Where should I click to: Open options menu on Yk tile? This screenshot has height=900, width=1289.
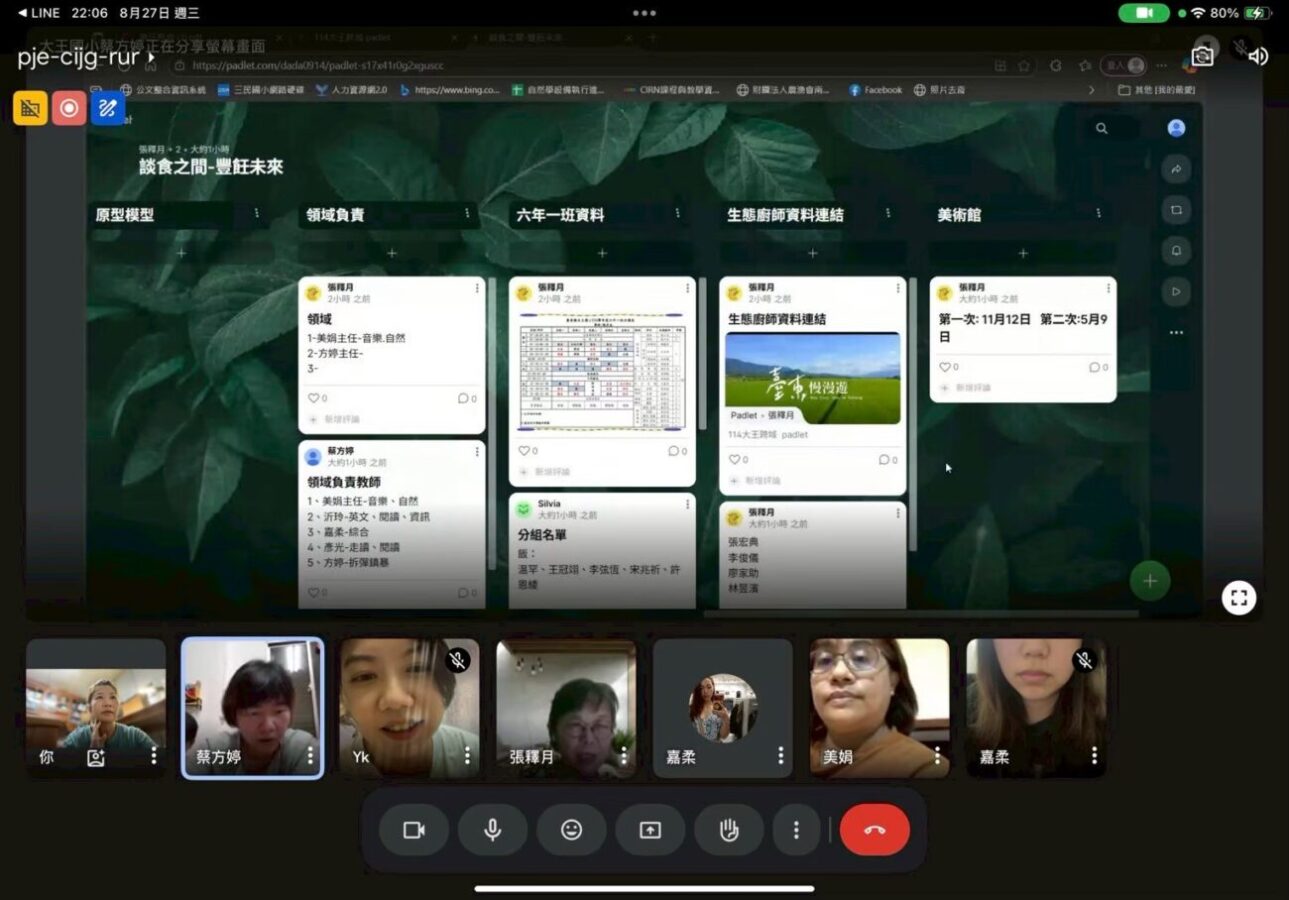466,756
